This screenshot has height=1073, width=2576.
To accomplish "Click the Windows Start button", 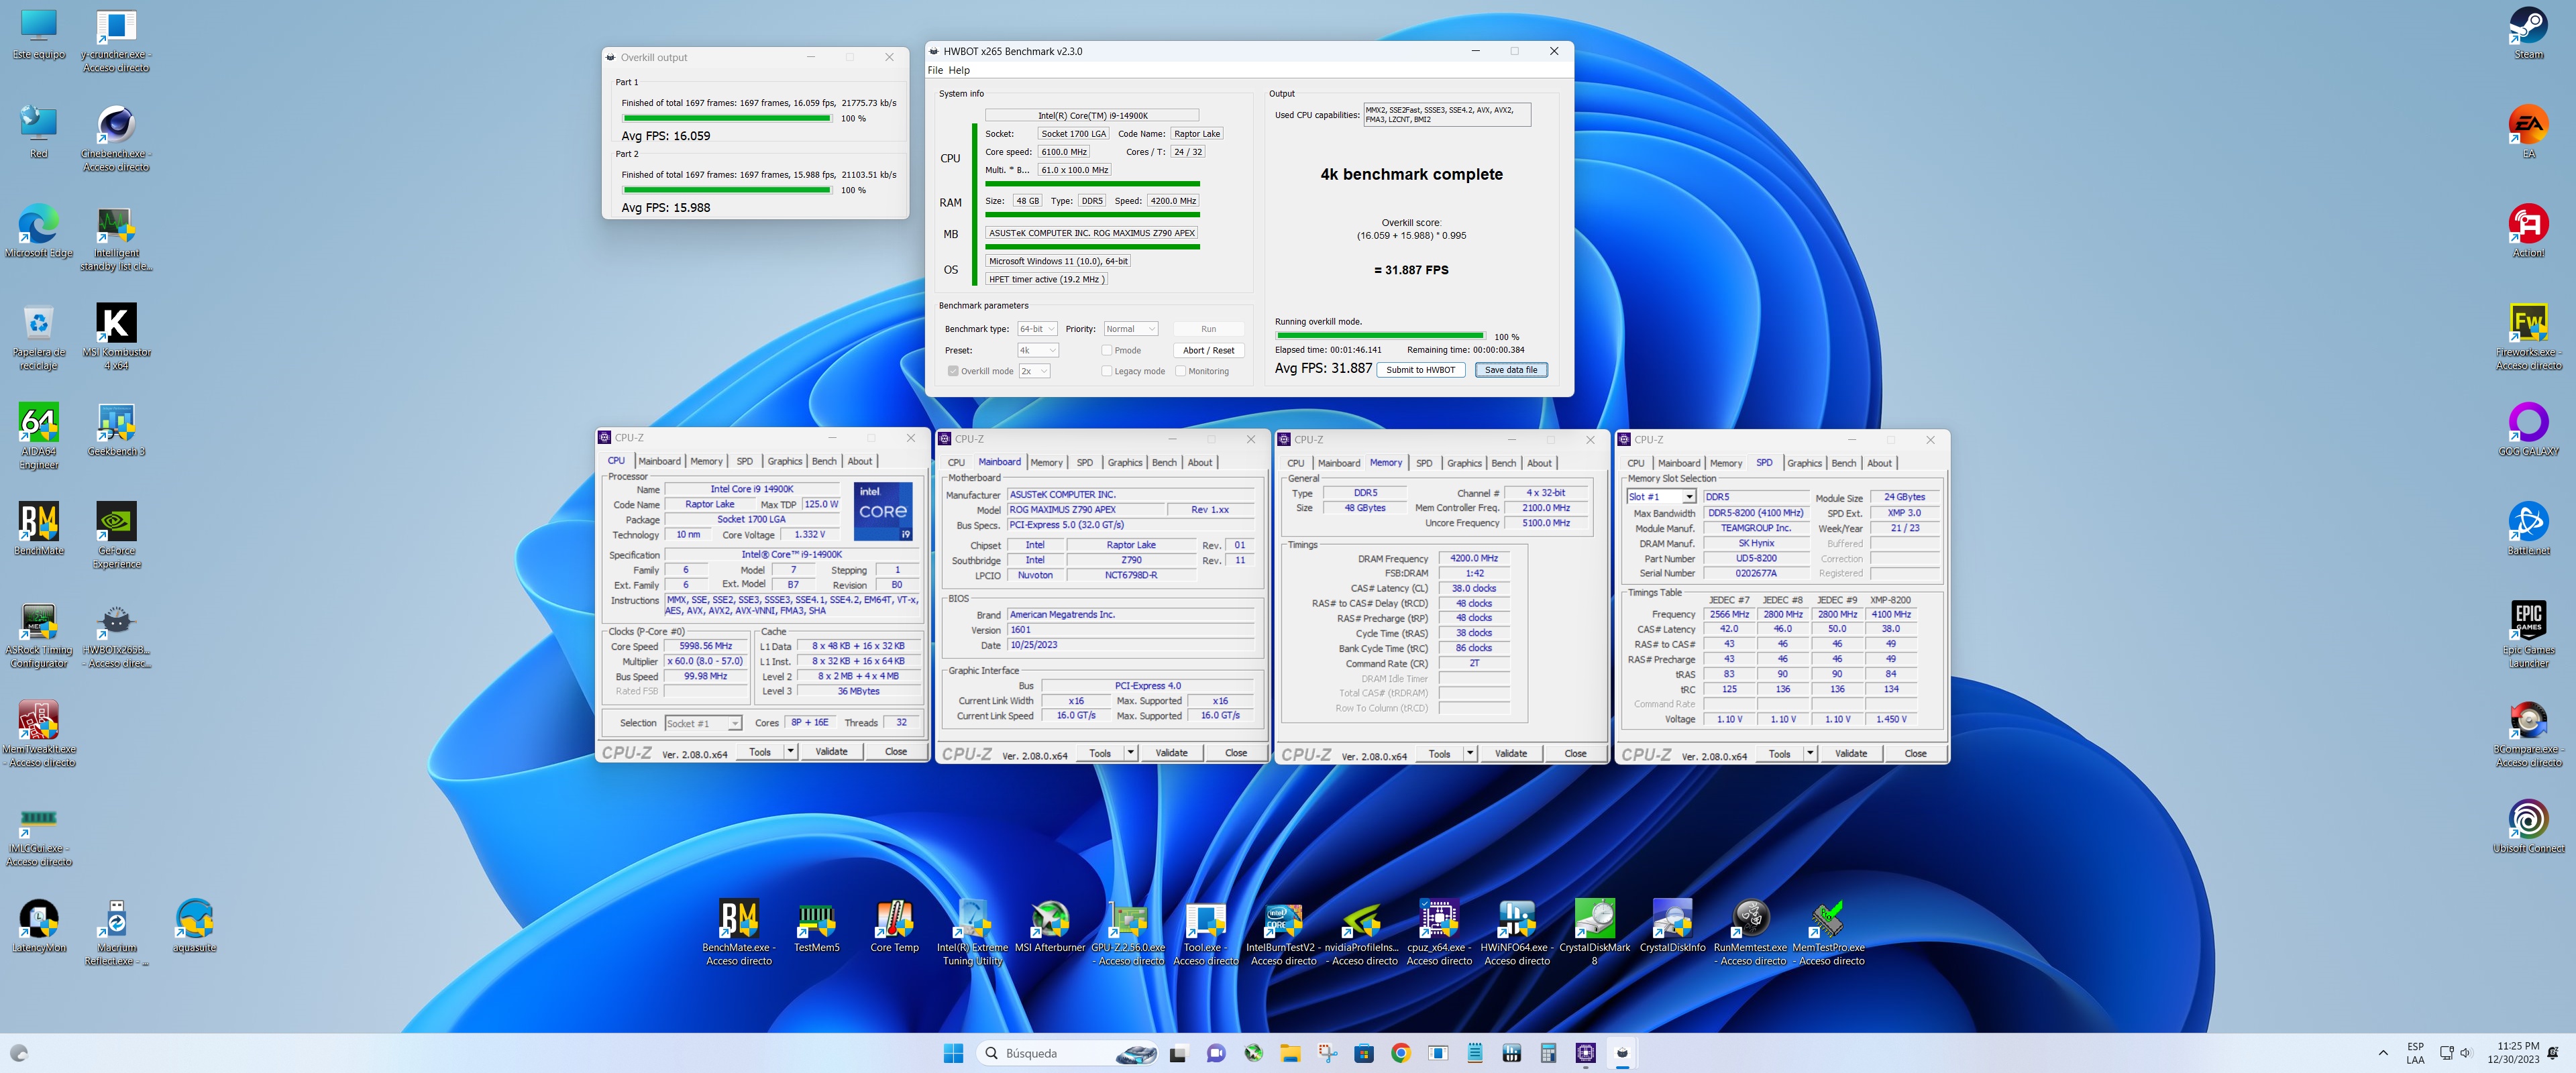I will (x=953, y=1053).
